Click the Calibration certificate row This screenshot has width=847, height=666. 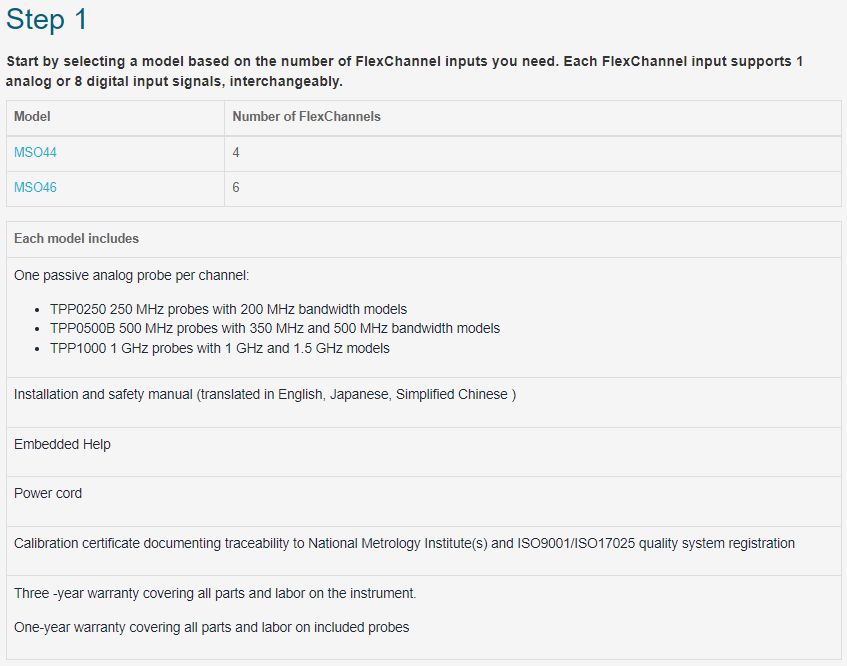point(424,551)
